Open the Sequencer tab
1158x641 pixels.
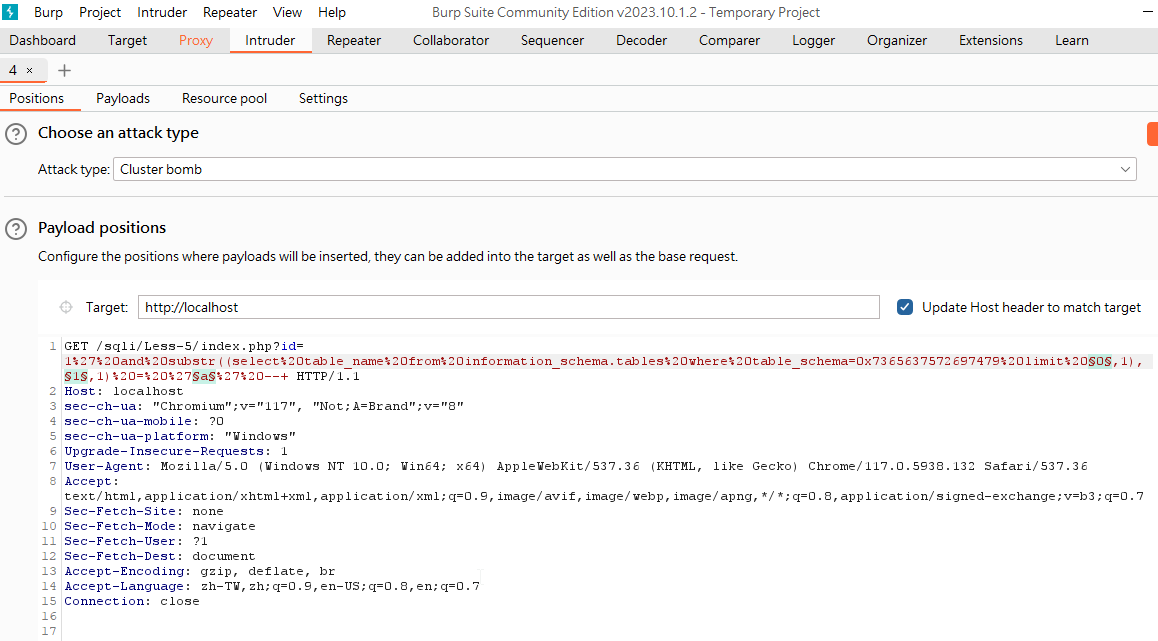point(552,41)
